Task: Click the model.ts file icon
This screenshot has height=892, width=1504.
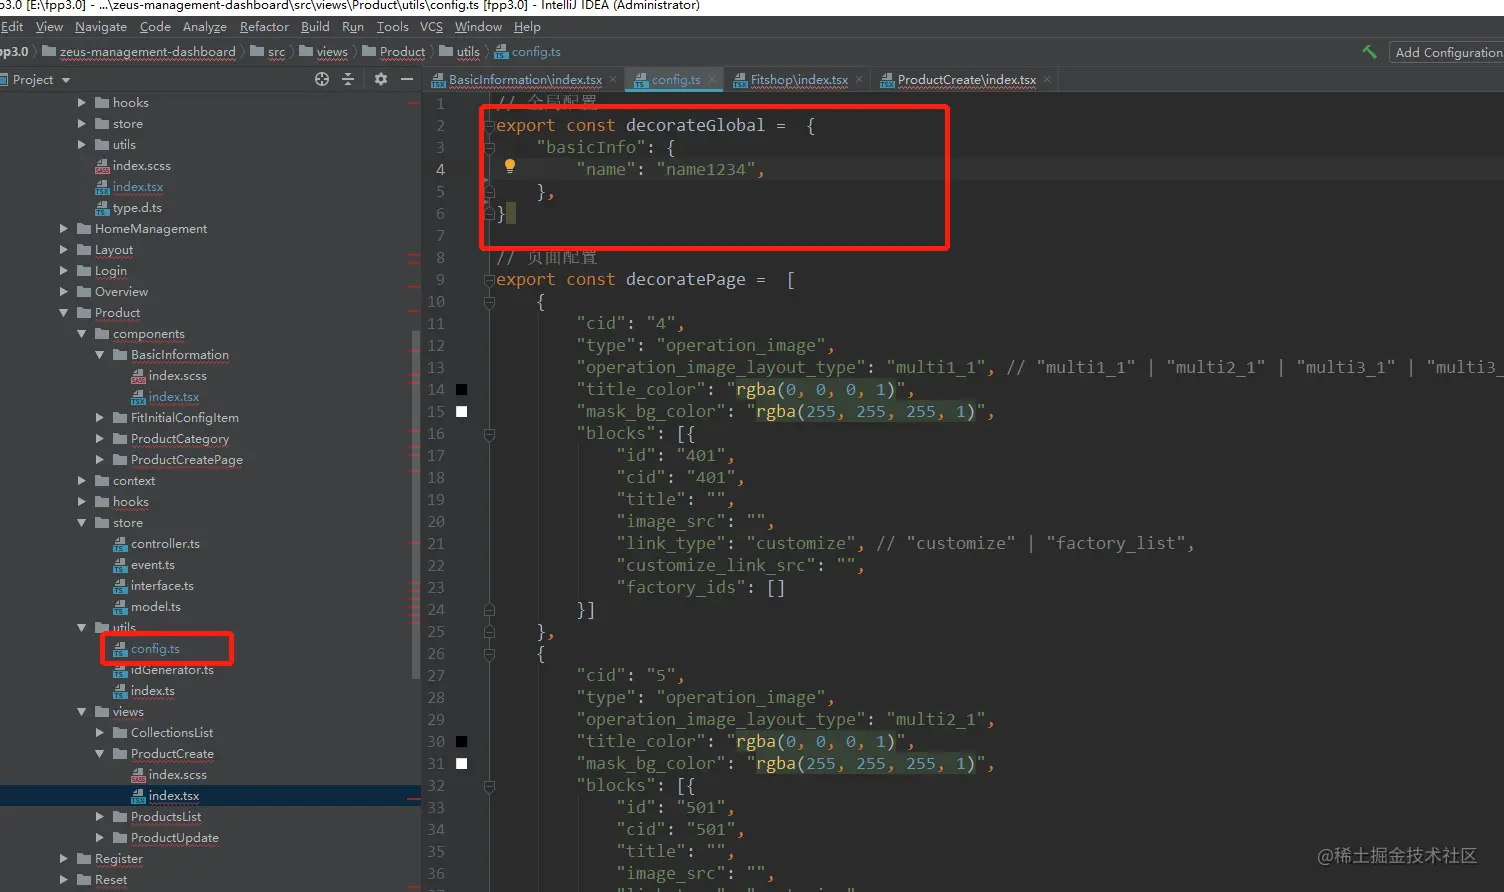Action: point(120,607)
